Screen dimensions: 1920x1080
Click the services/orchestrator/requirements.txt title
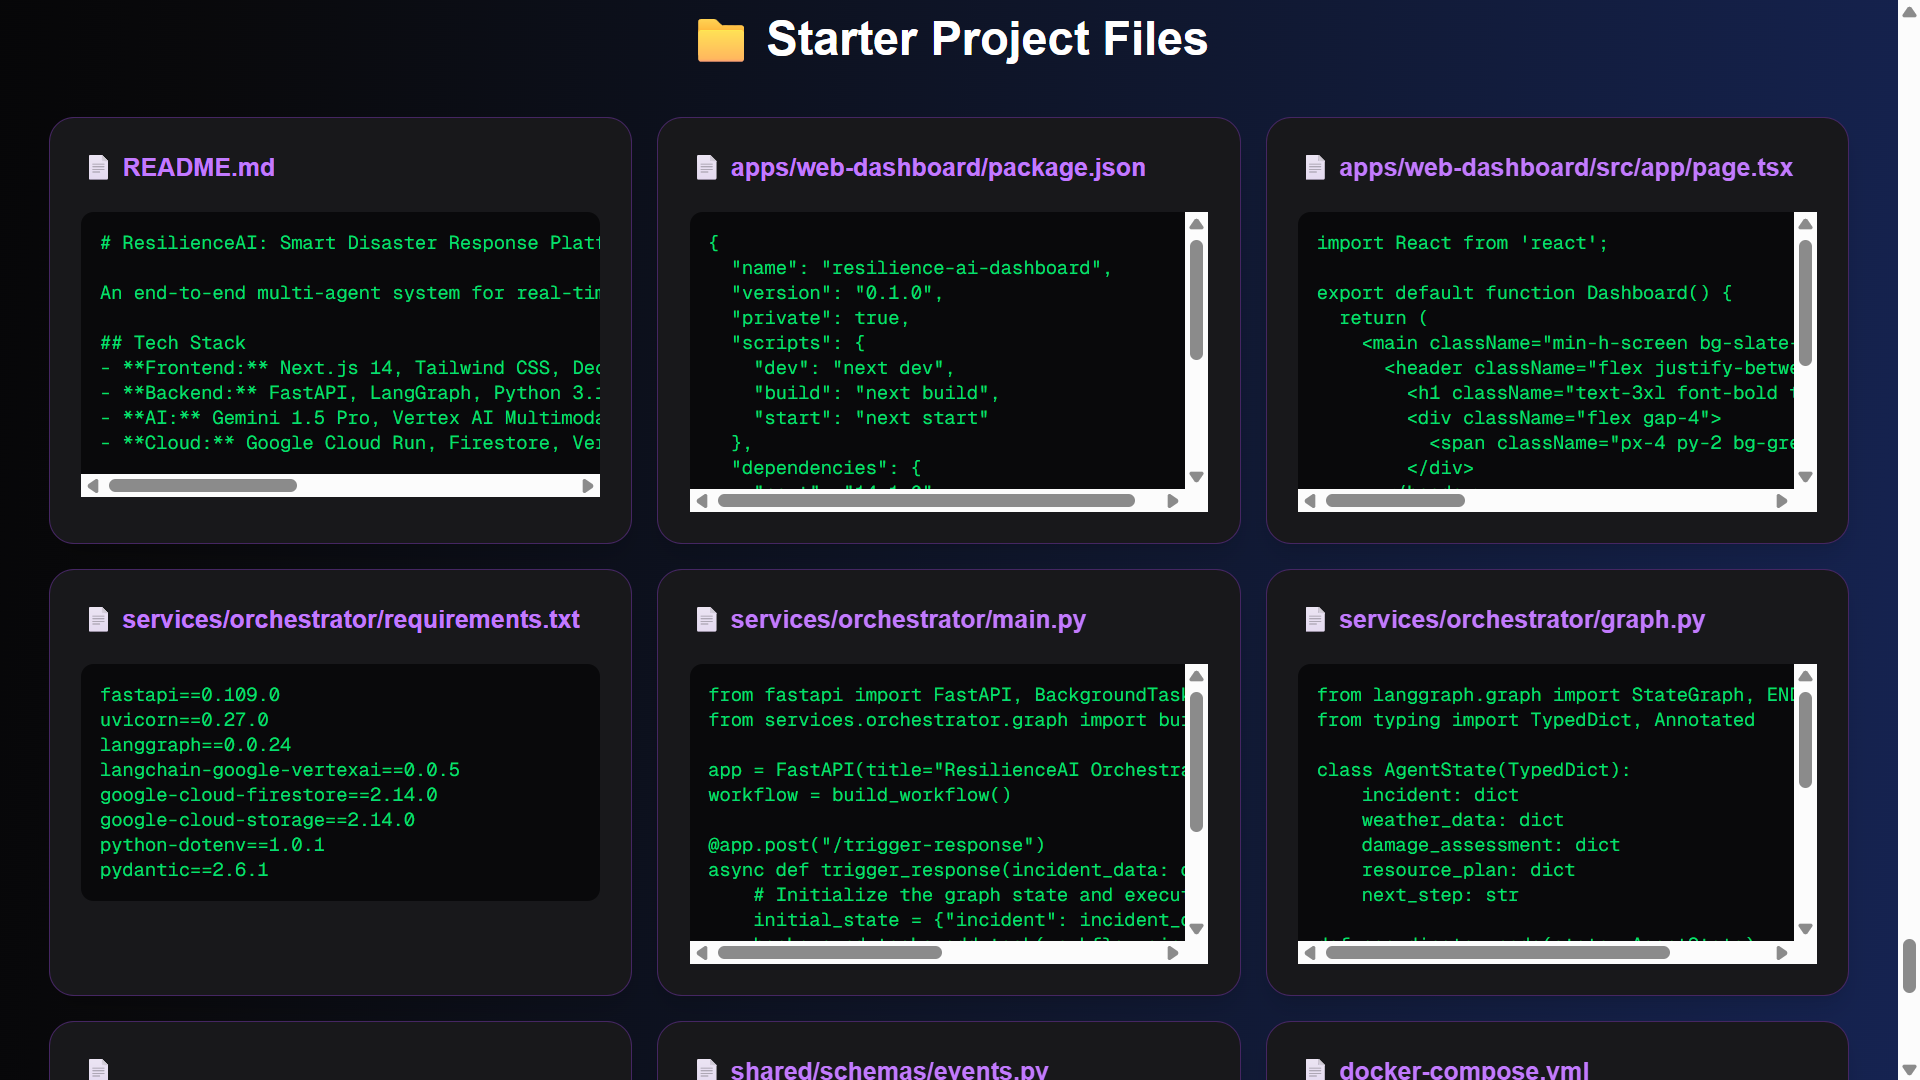point(350,619)
